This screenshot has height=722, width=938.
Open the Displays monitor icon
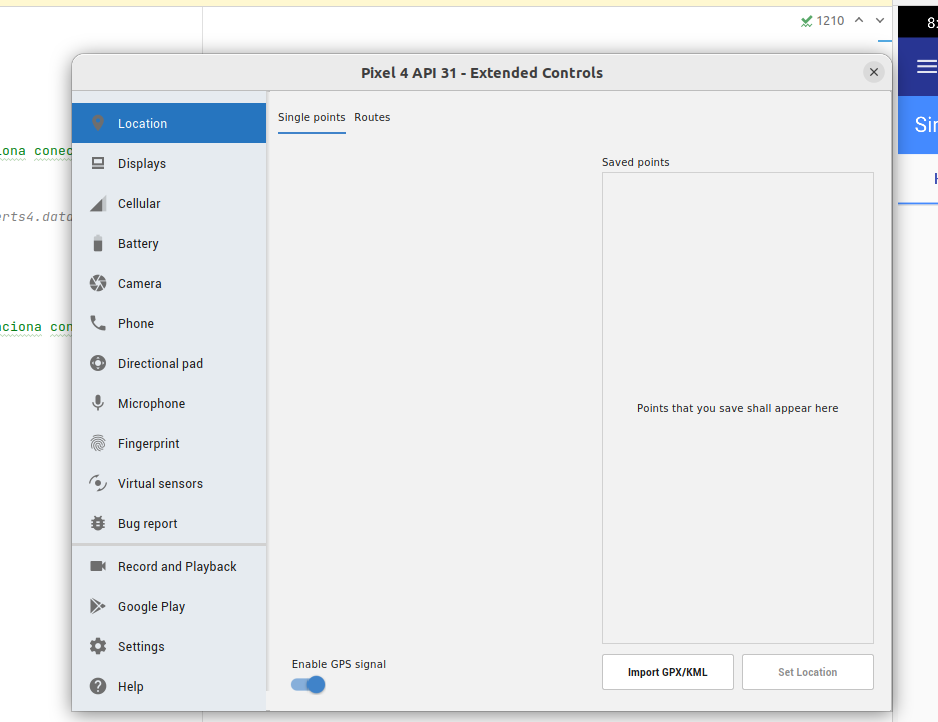[x=97, y=163]
